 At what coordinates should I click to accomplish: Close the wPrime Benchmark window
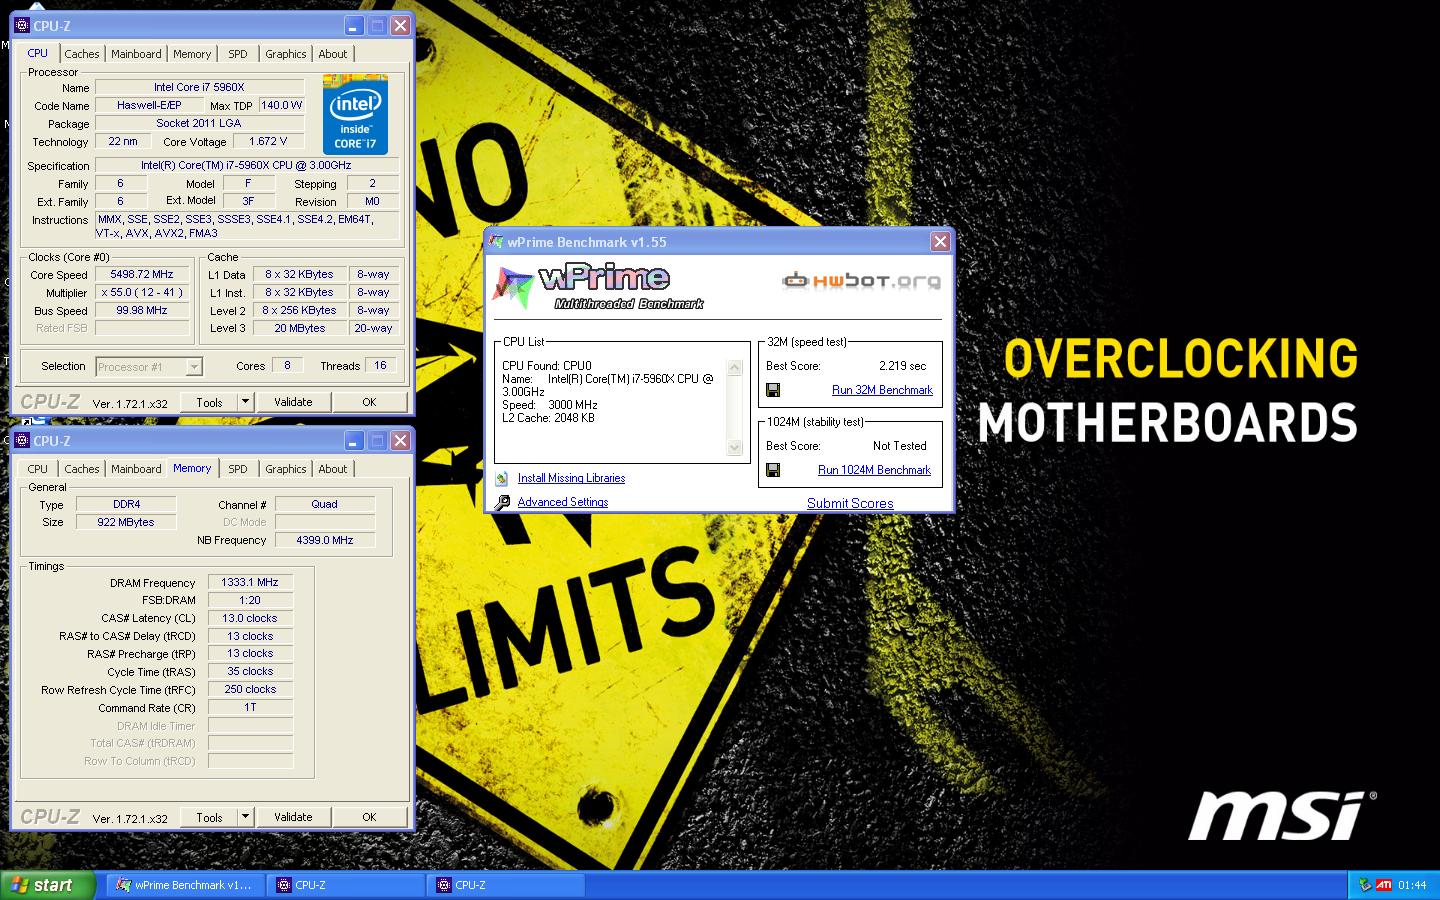point(940,242)
